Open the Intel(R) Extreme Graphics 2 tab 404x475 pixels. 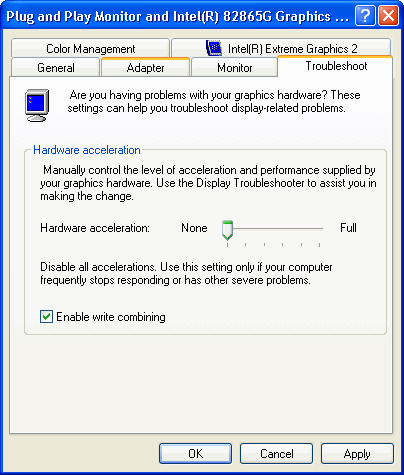pos(281,49)
